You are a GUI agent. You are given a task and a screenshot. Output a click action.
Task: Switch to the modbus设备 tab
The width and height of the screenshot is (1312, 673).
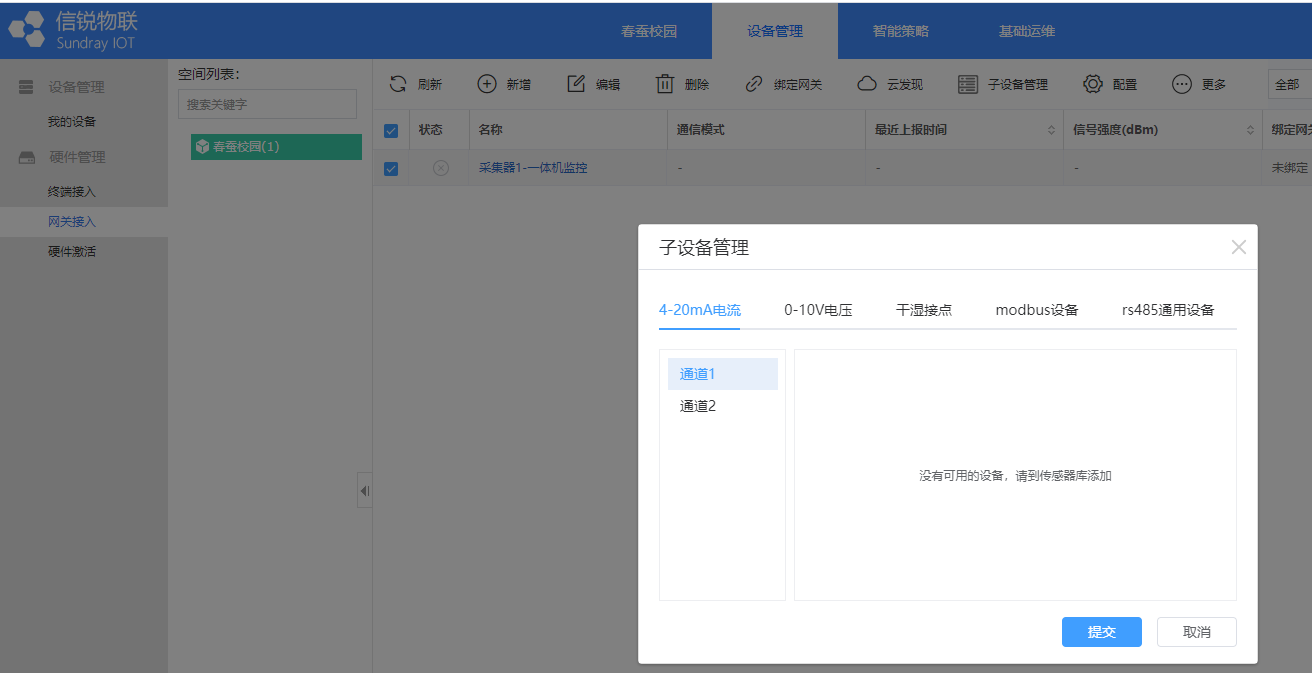pos(1037,310)
